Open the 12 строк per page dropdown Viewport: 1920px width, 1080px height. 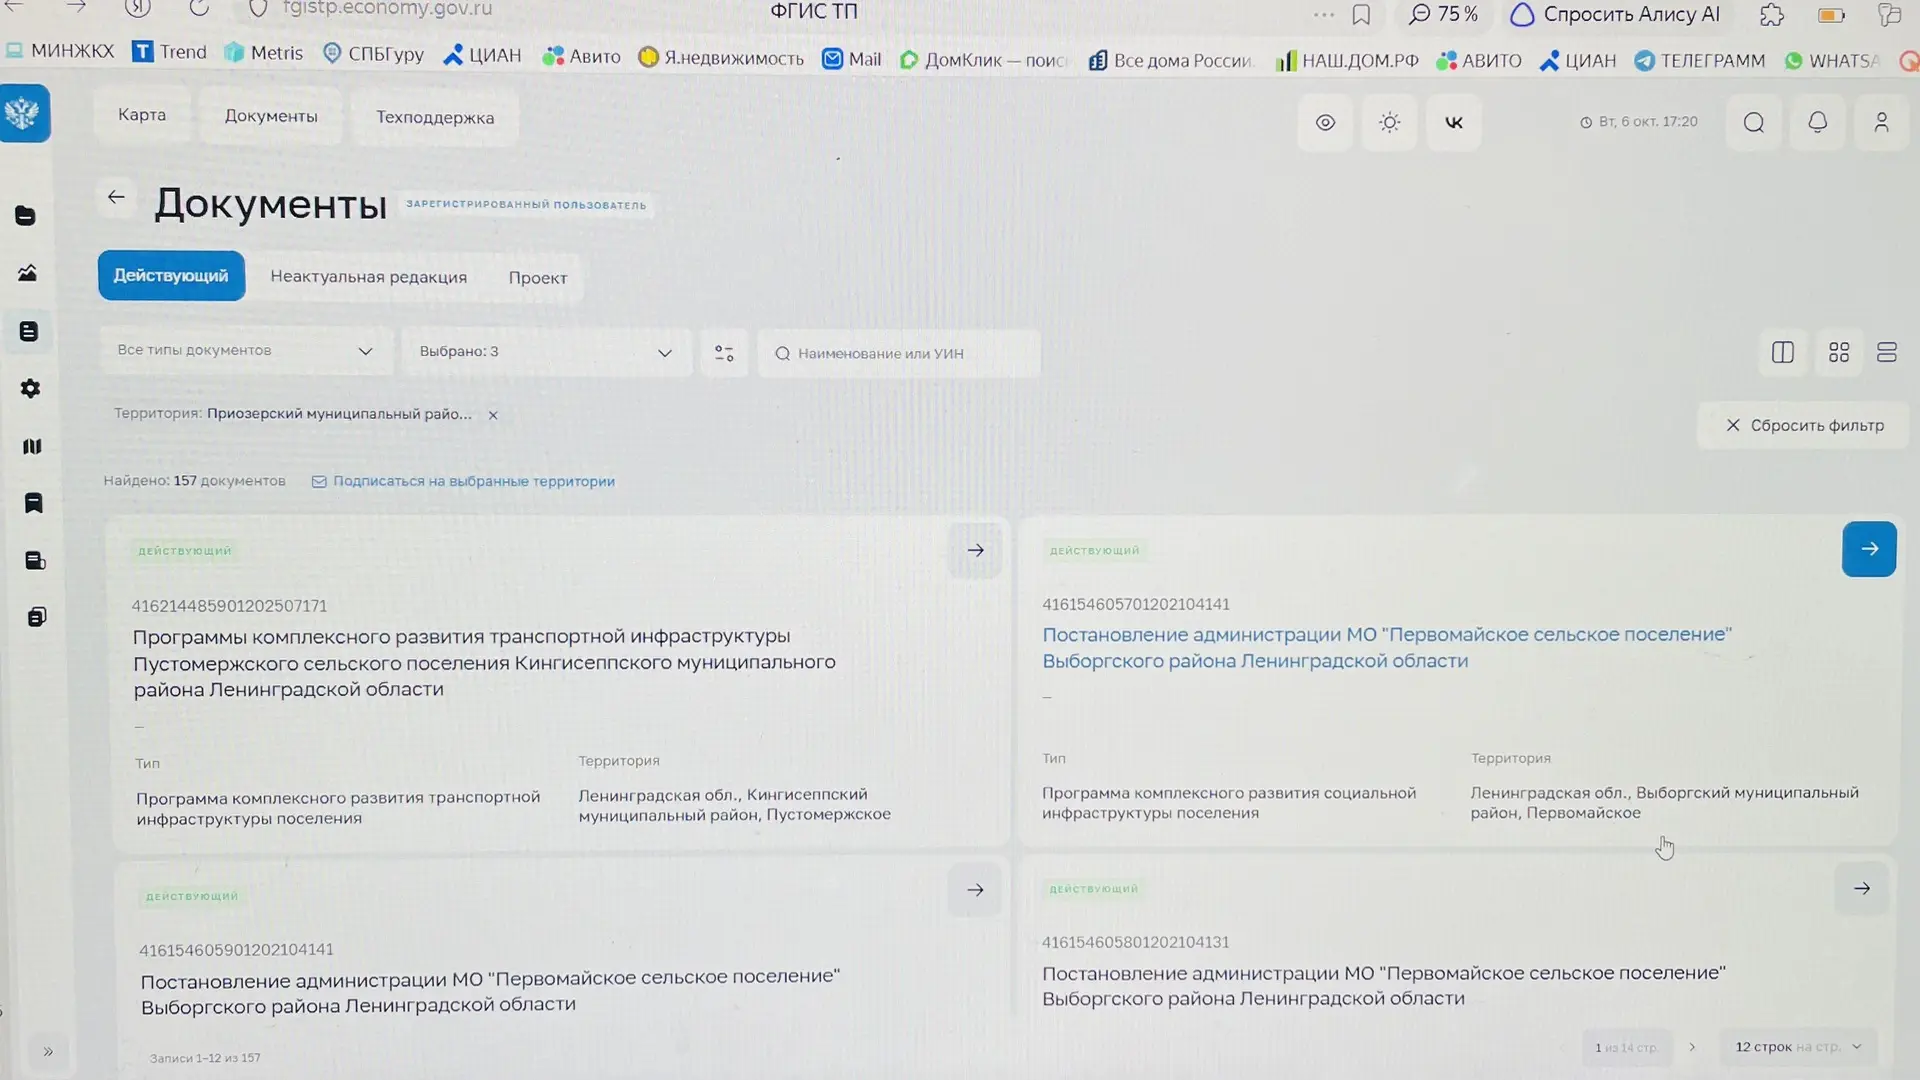(x=1798, y=1047)
